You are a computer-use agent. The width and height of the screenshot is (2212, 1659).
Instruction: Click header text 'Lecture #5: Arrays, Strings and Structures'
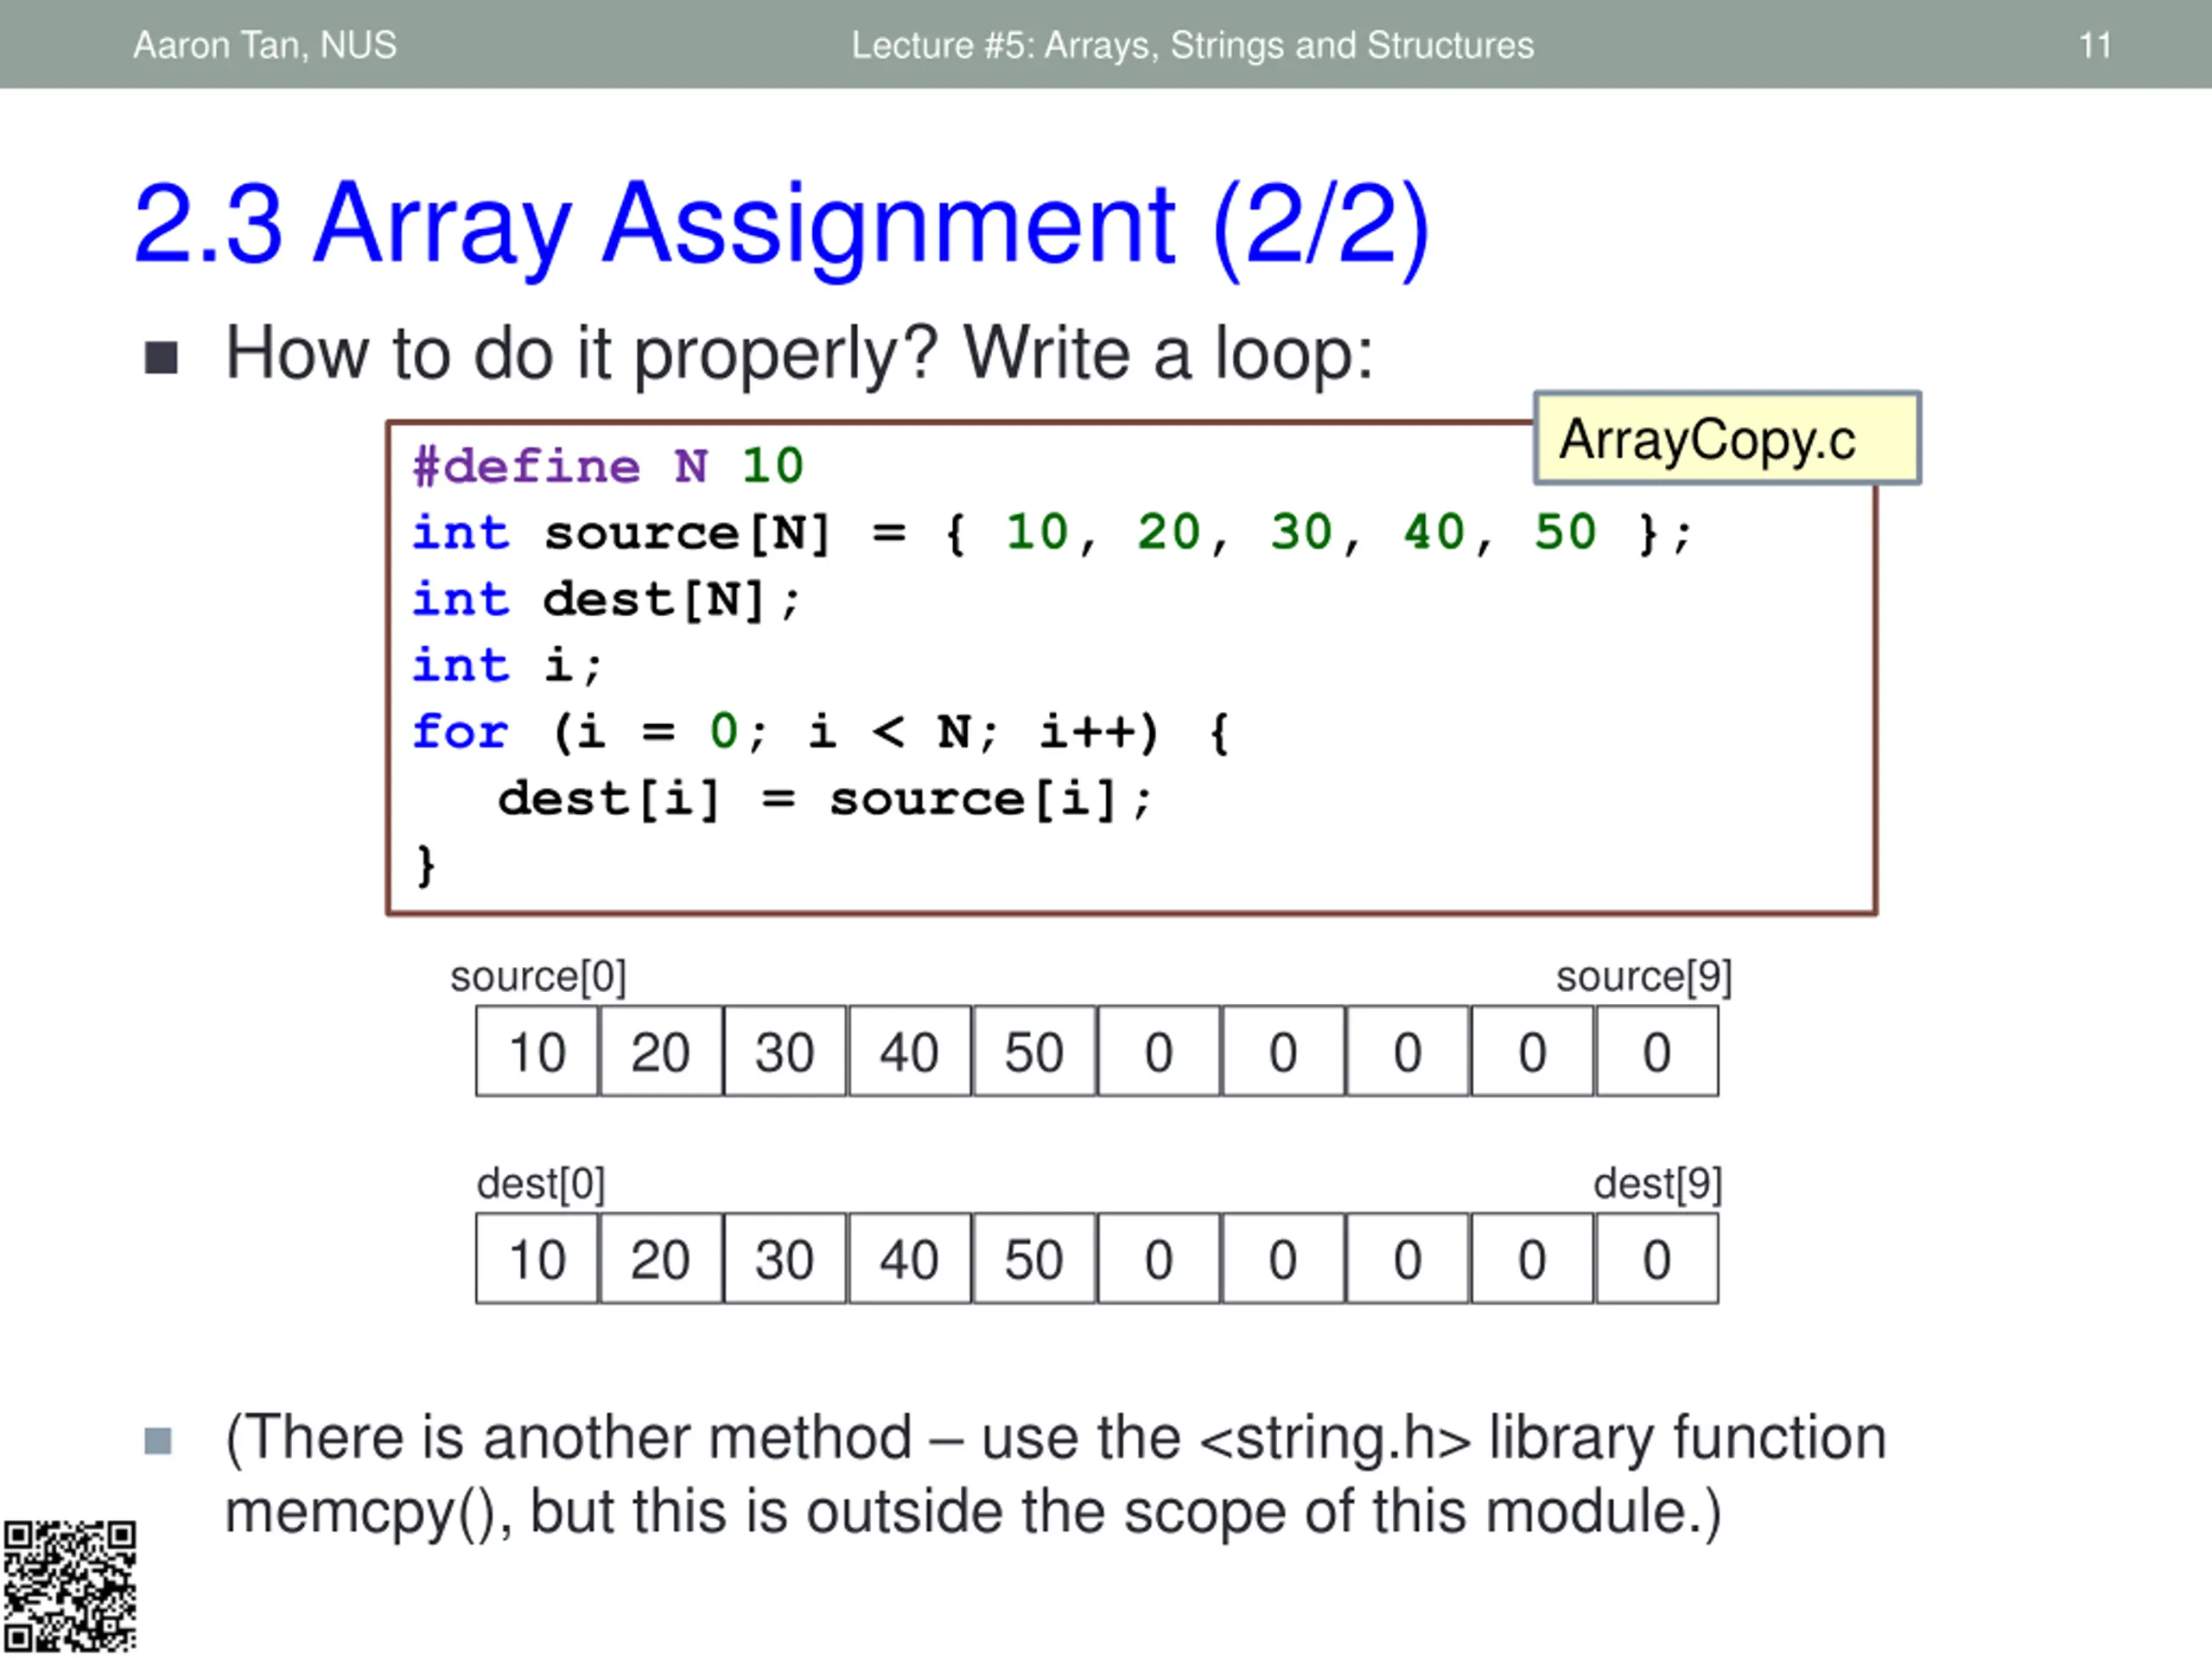[x=1192, y=45]
